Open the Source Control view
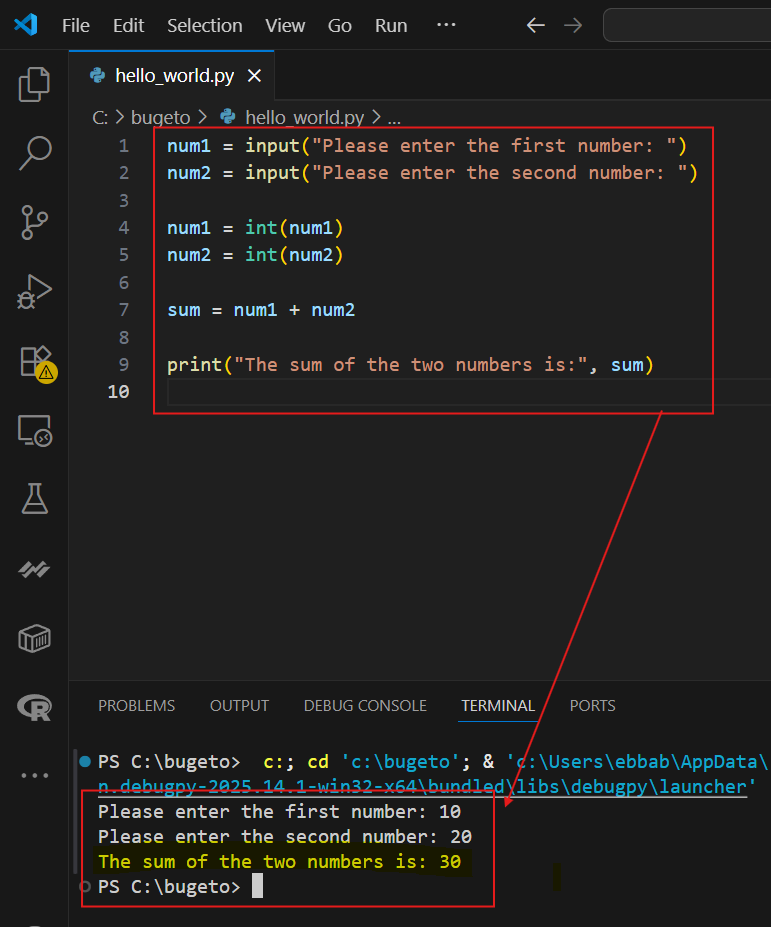The width and height of the screenshot is (771, 927). [35, 222]
